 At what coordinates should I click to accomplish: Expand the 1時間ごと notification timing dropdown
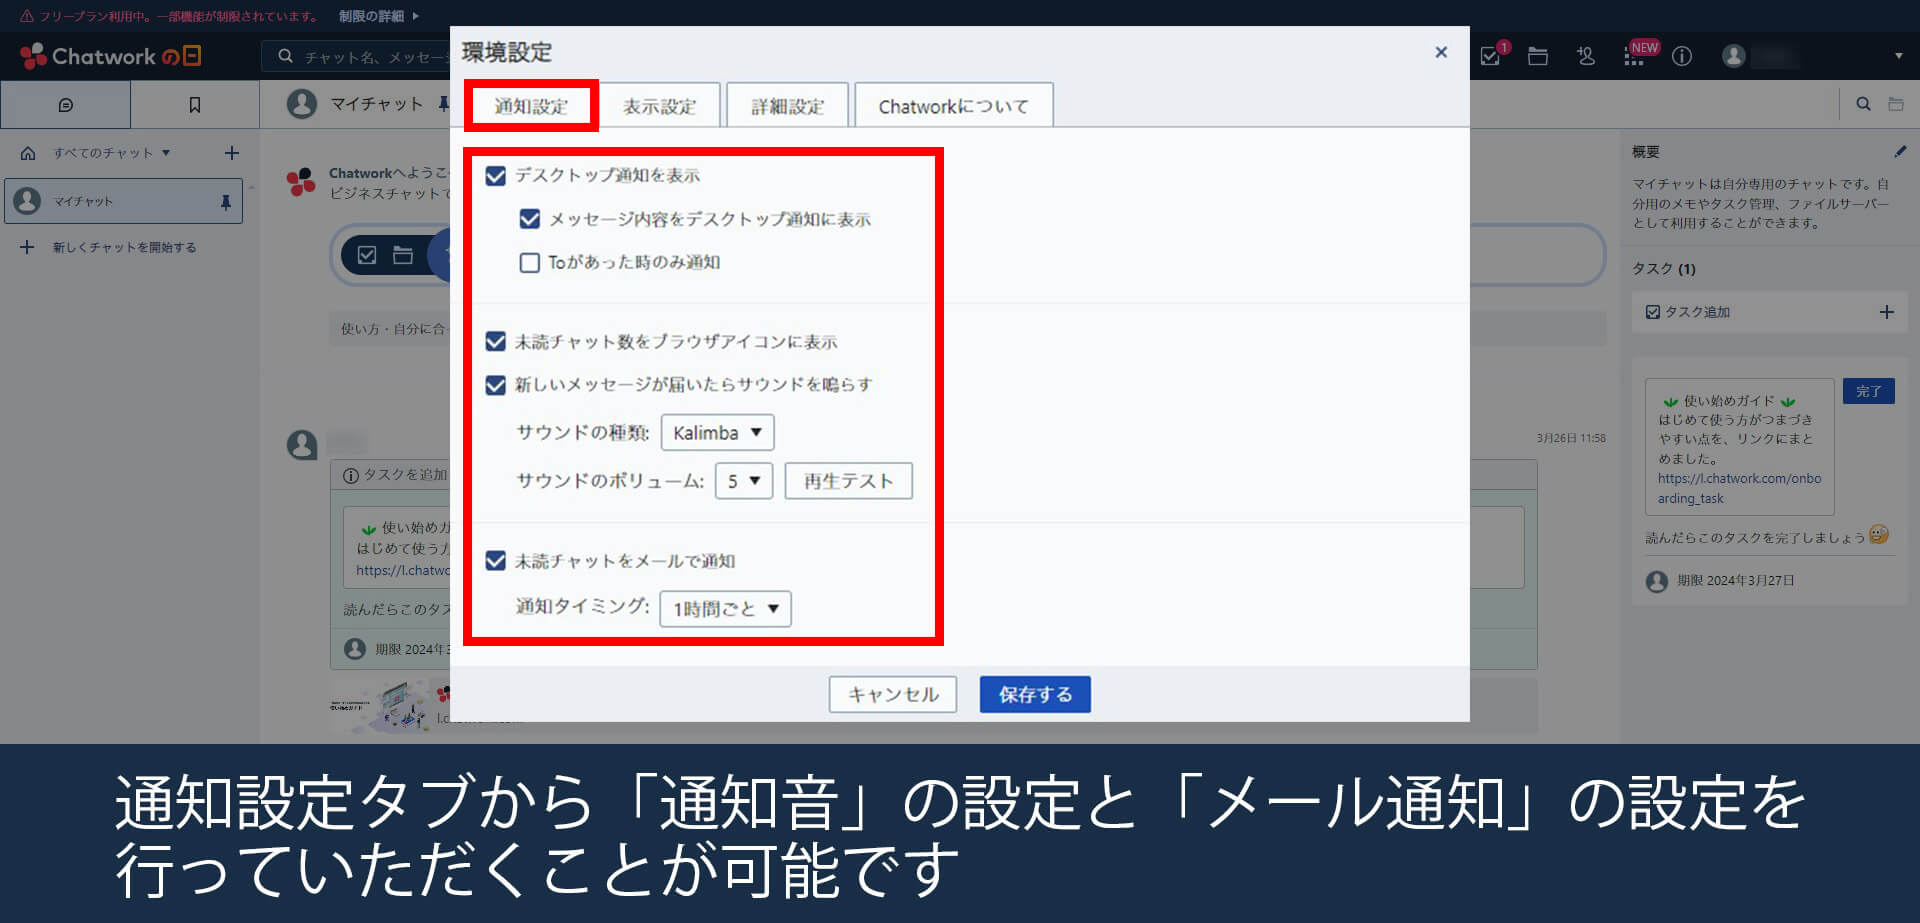[x=725, y=609]
